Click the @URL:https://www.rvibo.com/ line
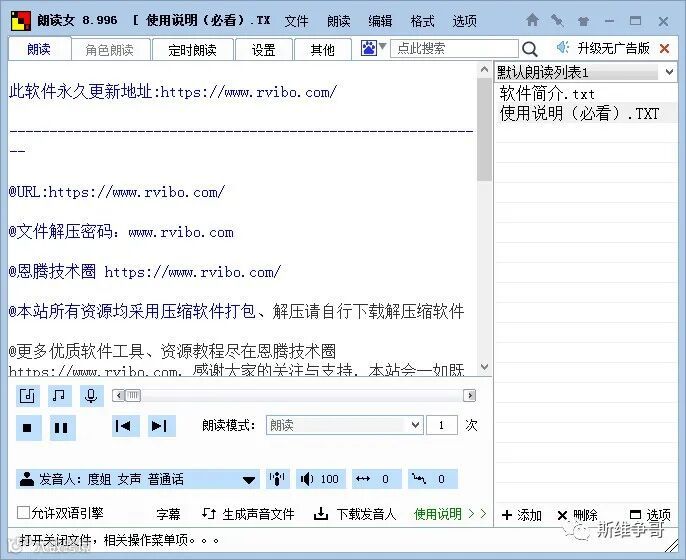686x560 pixels. (x=117, y=192)
